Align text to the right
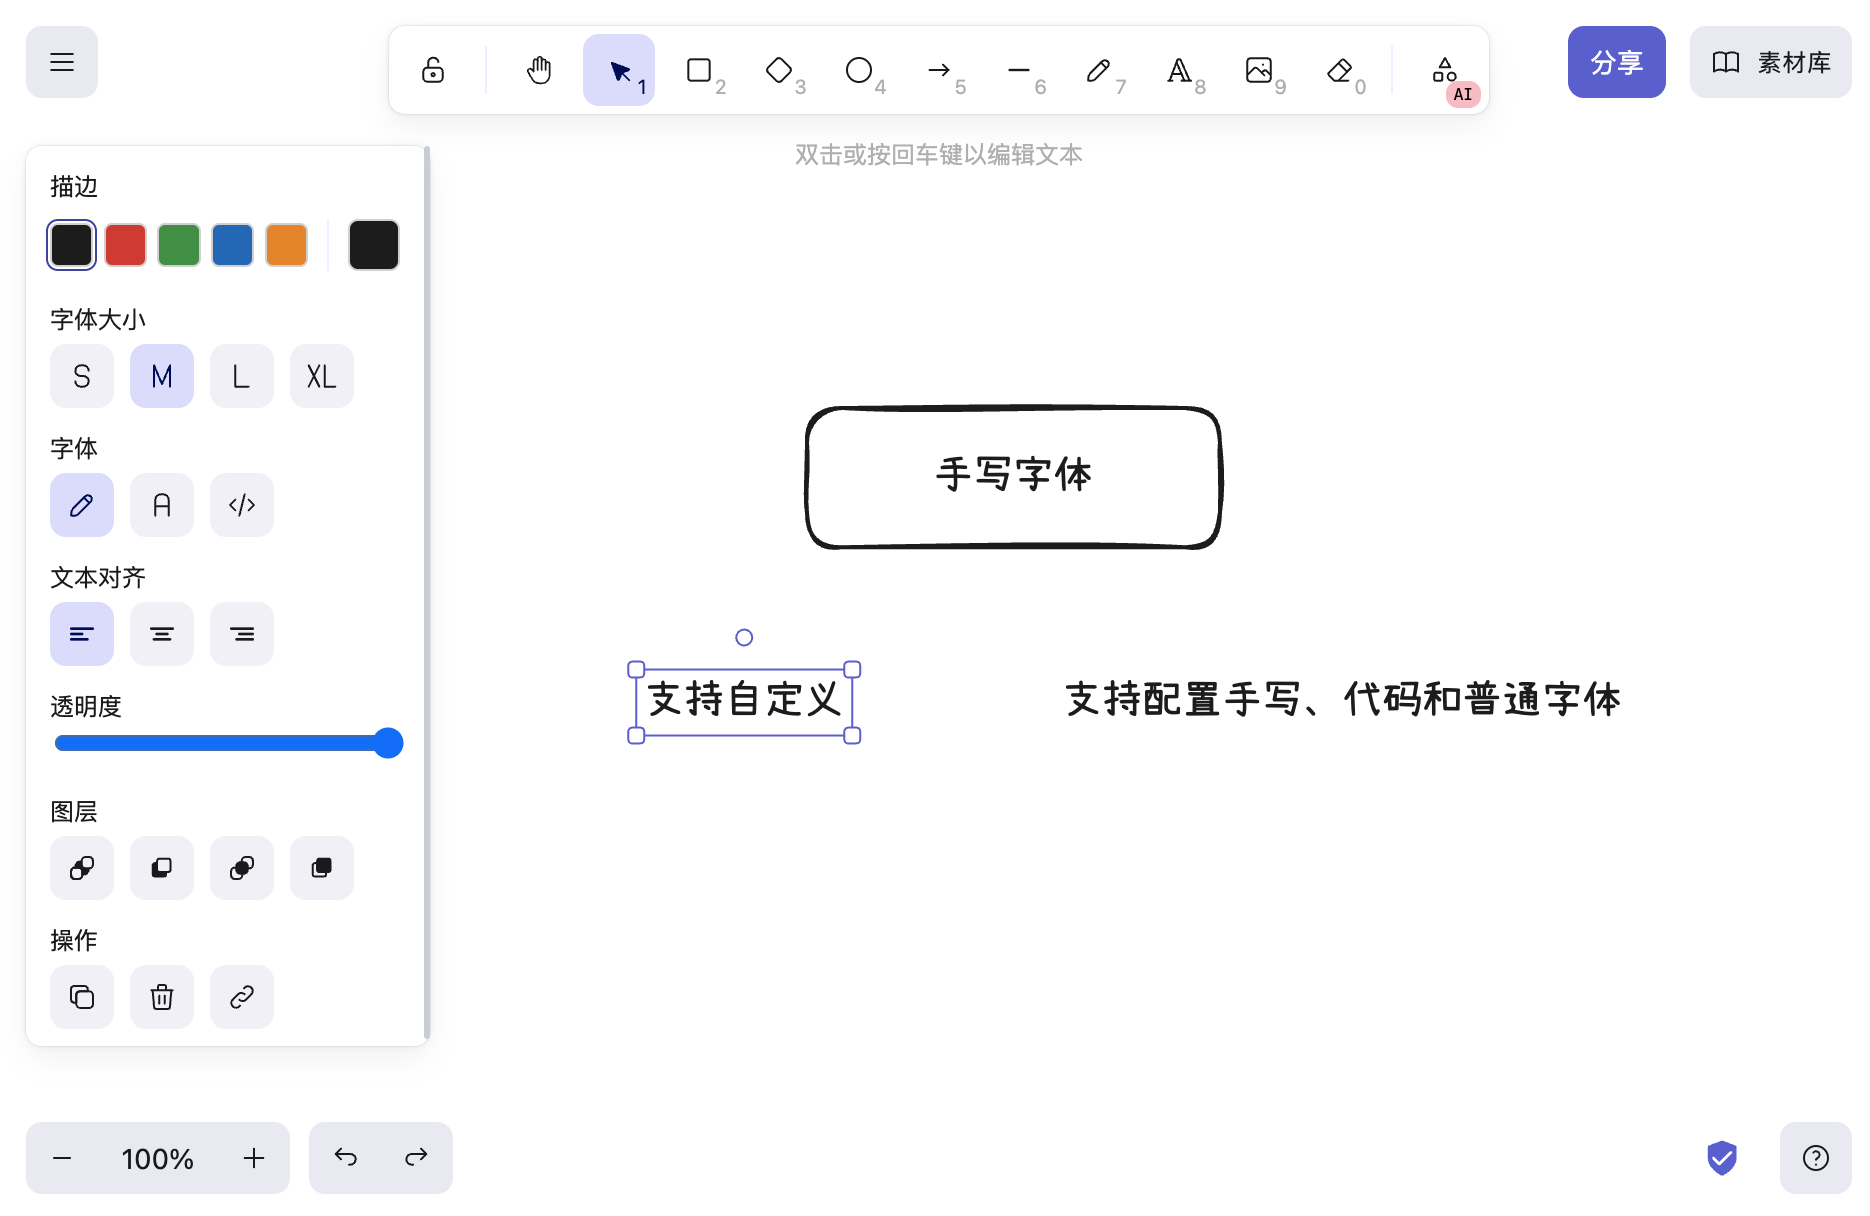Screen dimensions: 1870x1216 coord(242,634)
